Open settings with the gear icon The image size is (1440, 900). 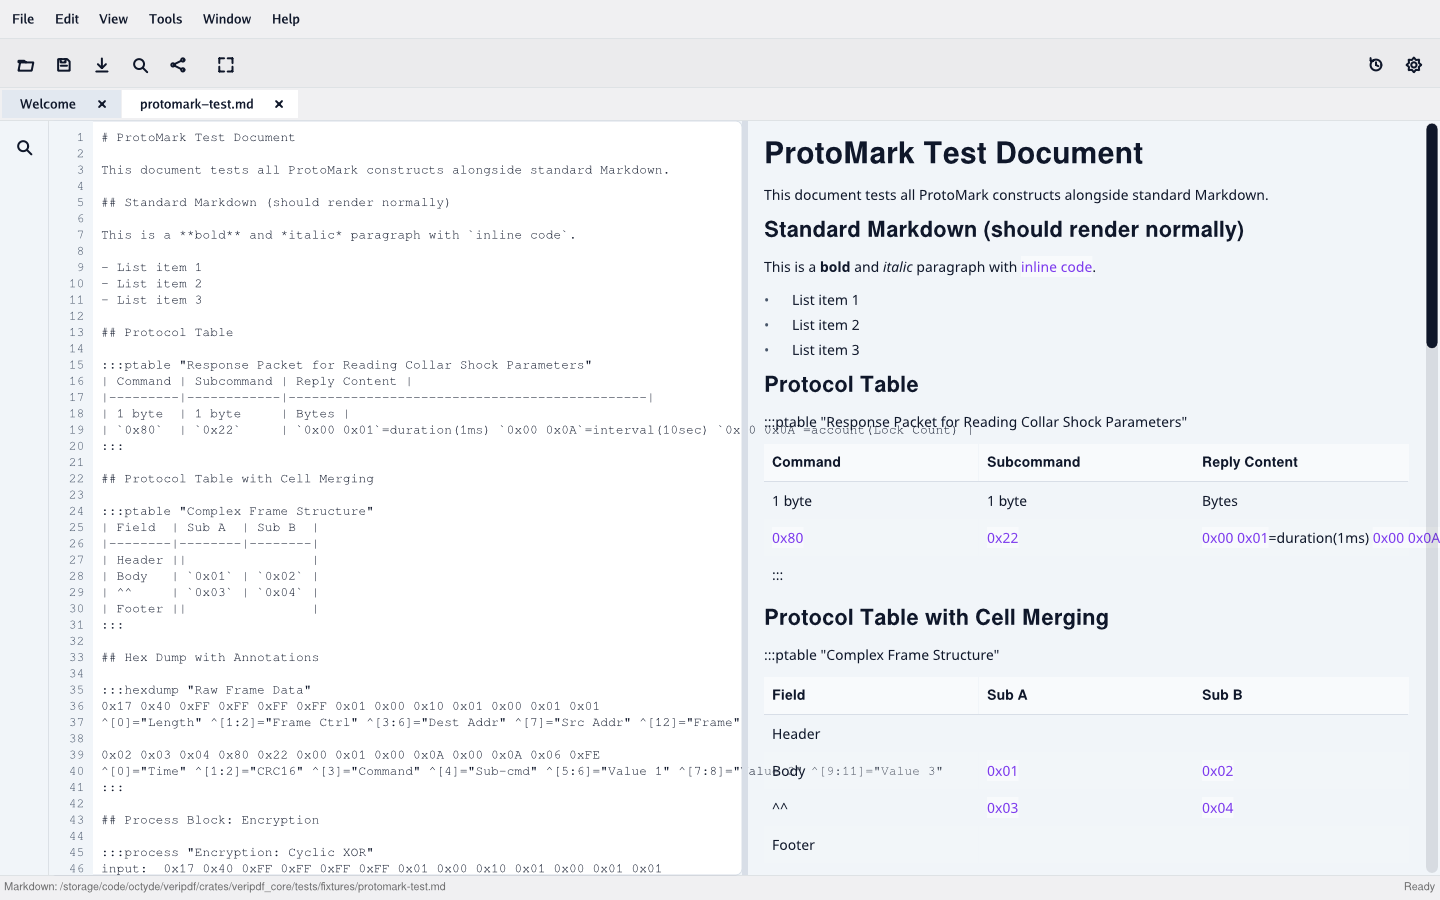click(1414, 65)
